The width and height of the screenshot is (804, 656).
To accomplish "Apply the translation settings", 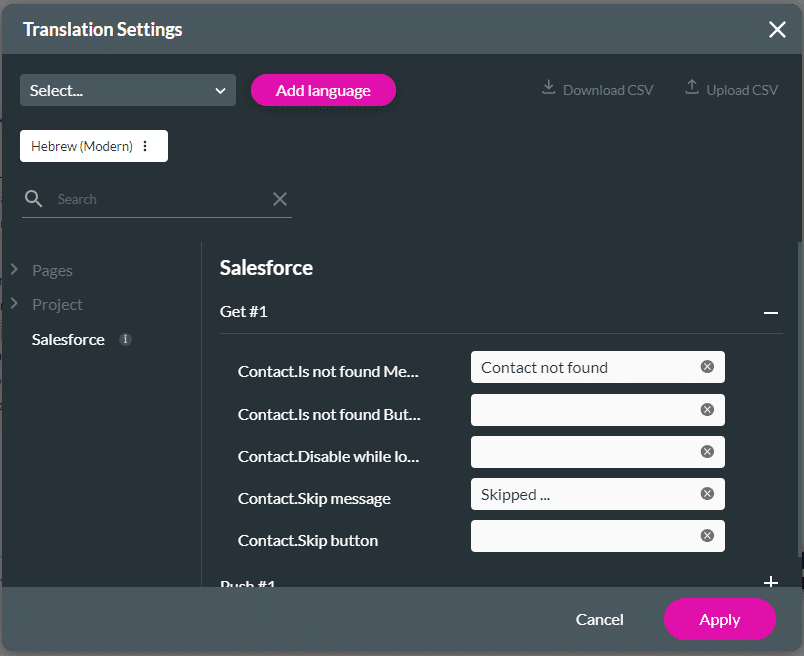I will pyautogui.click(x=719, y=619).
